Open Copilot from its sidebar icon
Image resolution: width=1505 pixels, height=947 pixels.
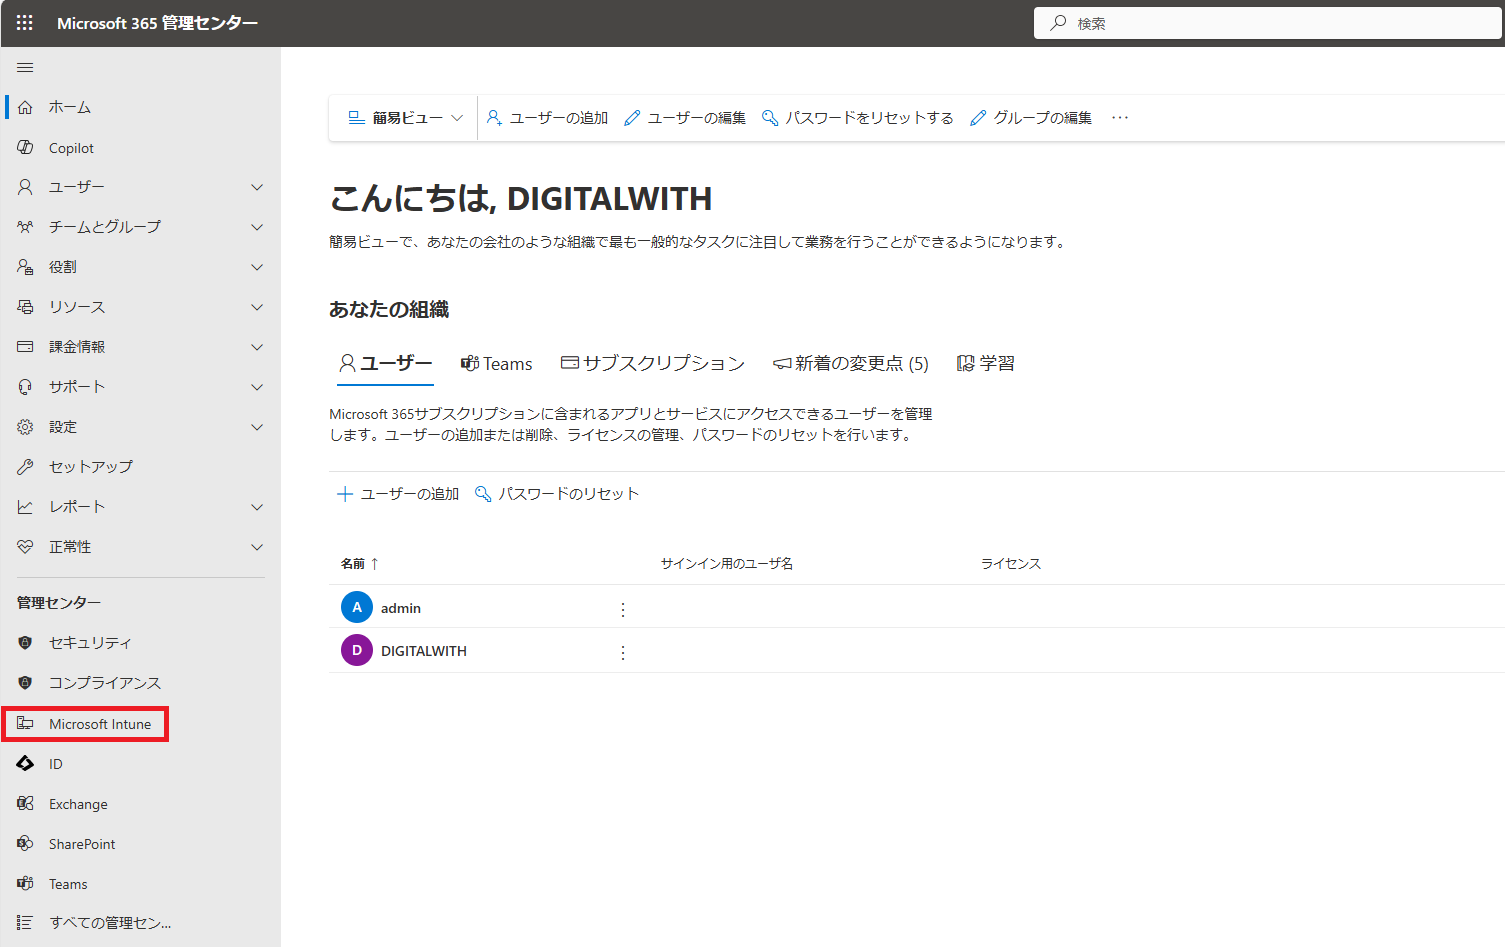25,147
